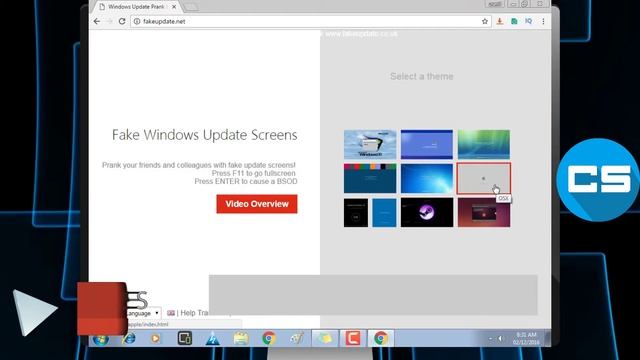Select the small solid blue theme thumbnail
This screenshot has height=360, width=640.
[384, 212]
